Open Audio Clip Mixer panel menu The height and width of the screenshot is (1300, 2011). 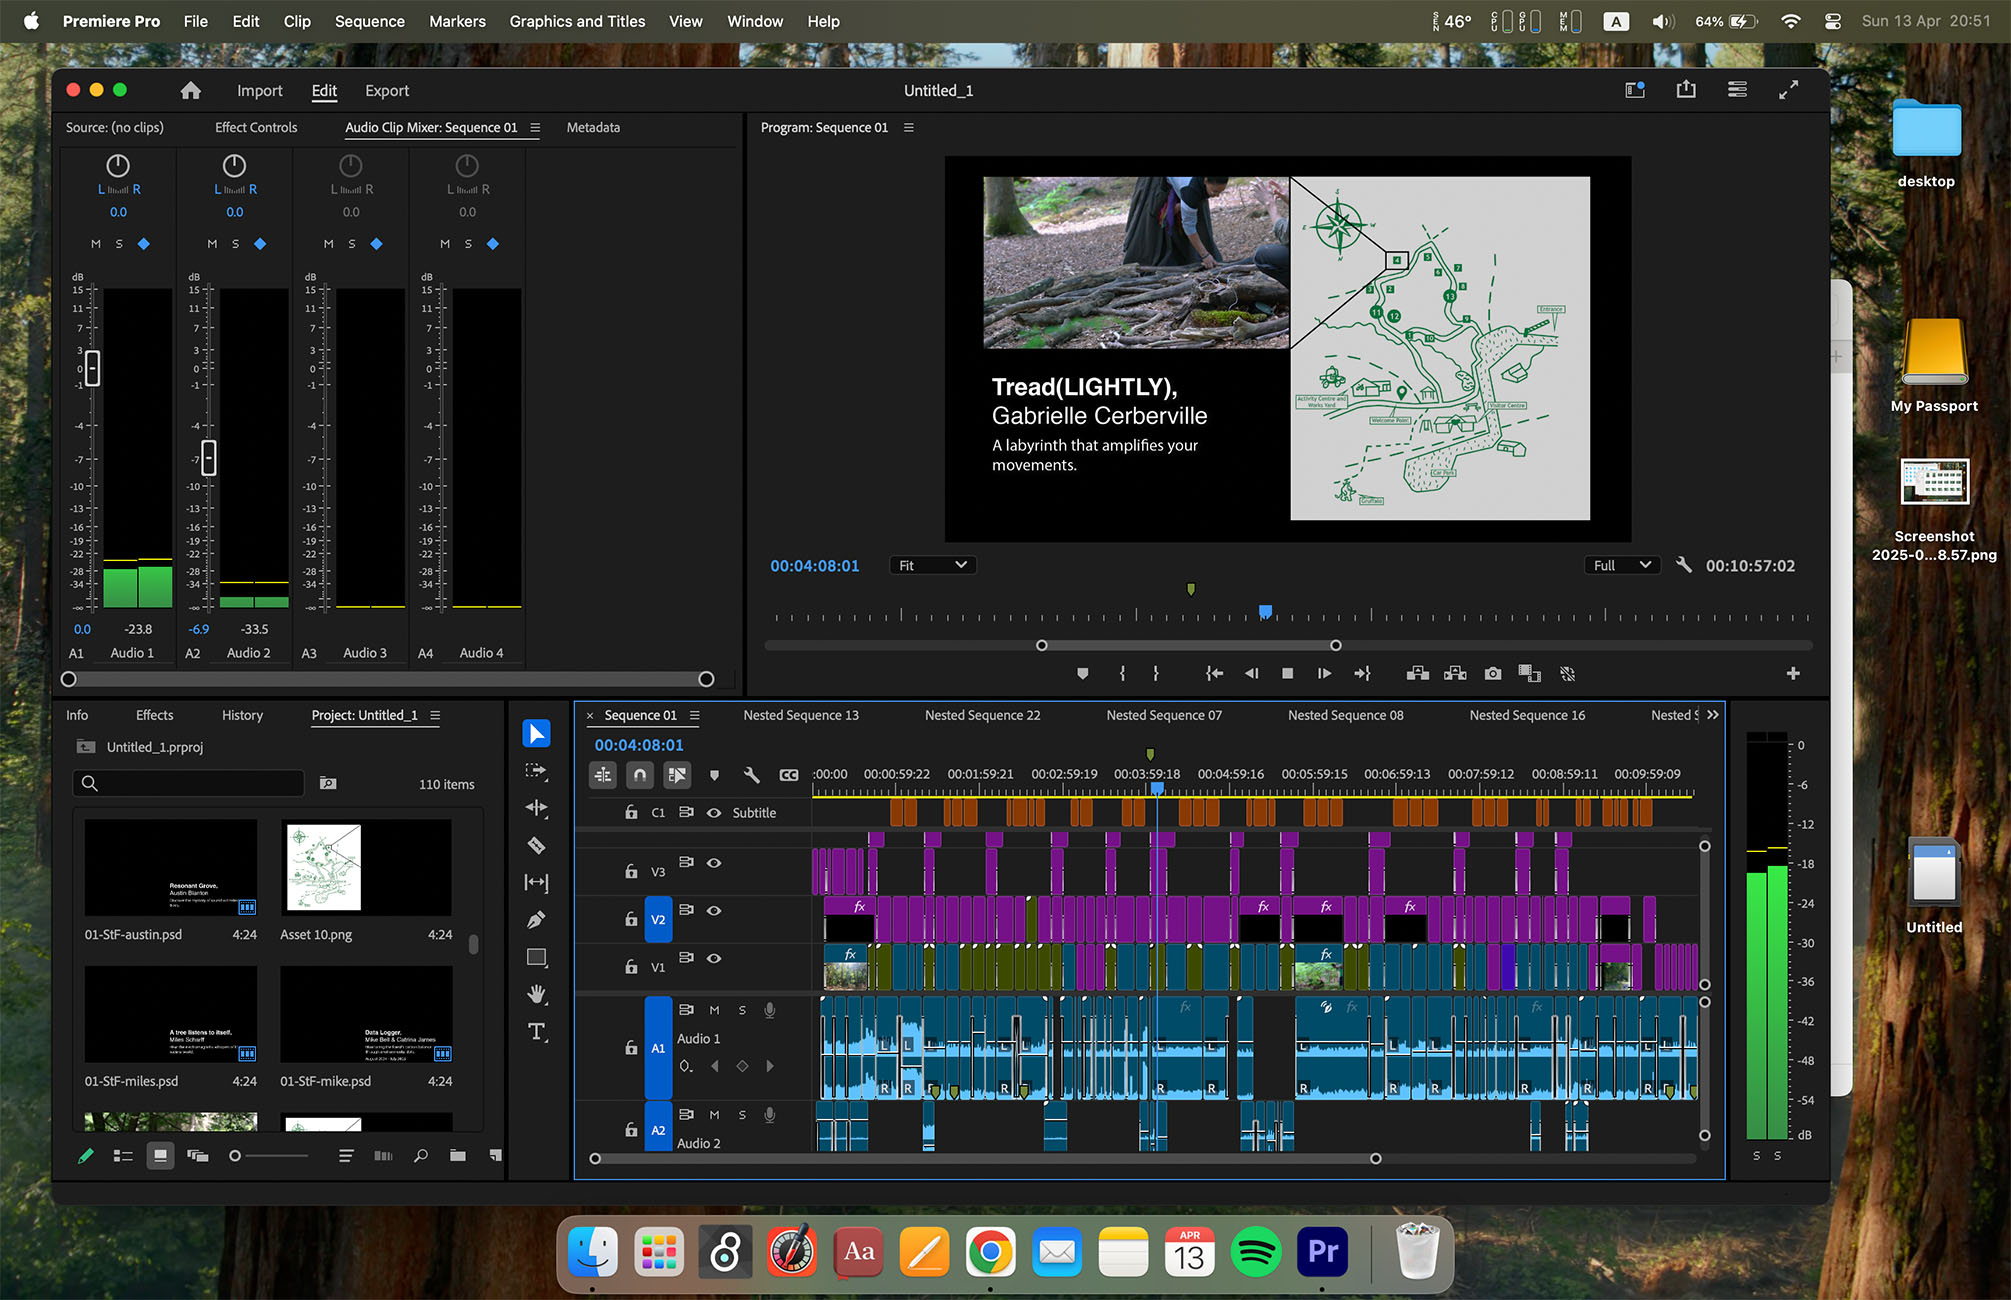click(535, 128)
